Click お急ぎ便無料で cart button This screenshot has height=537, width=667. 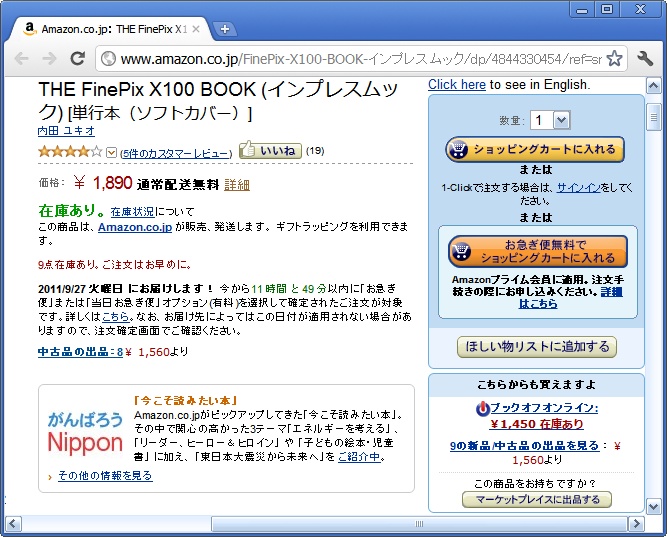[x=538, y=251]
